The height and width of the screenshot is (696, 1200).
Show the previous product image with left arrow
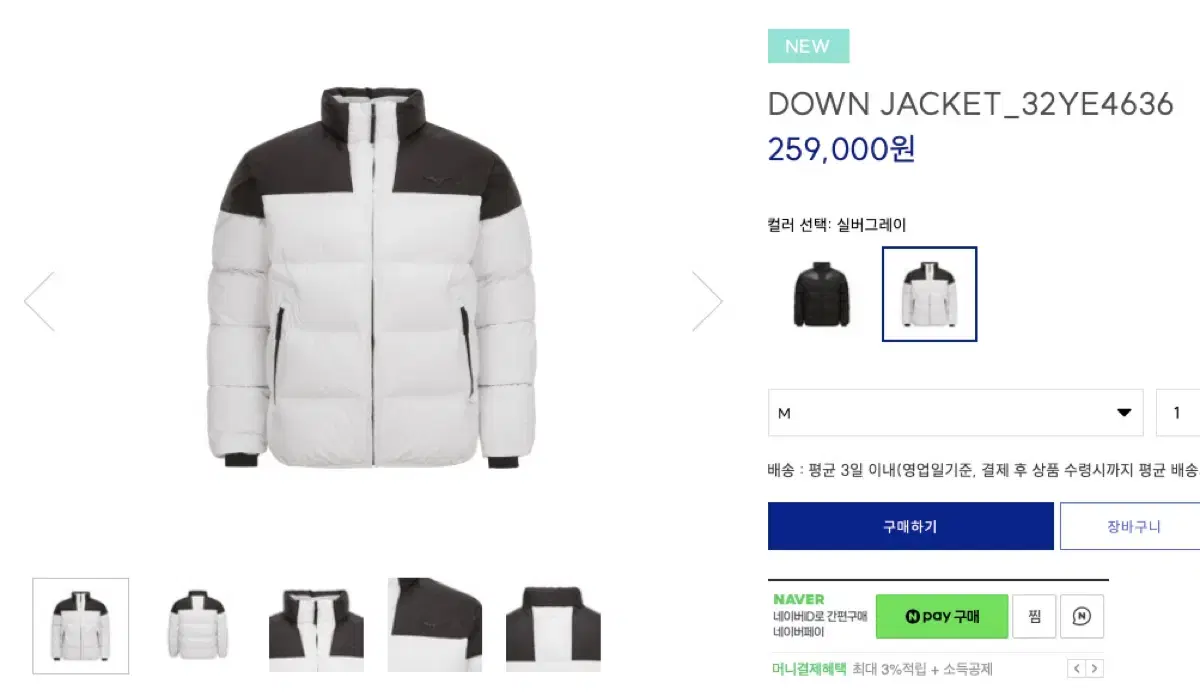coord(39,301)
